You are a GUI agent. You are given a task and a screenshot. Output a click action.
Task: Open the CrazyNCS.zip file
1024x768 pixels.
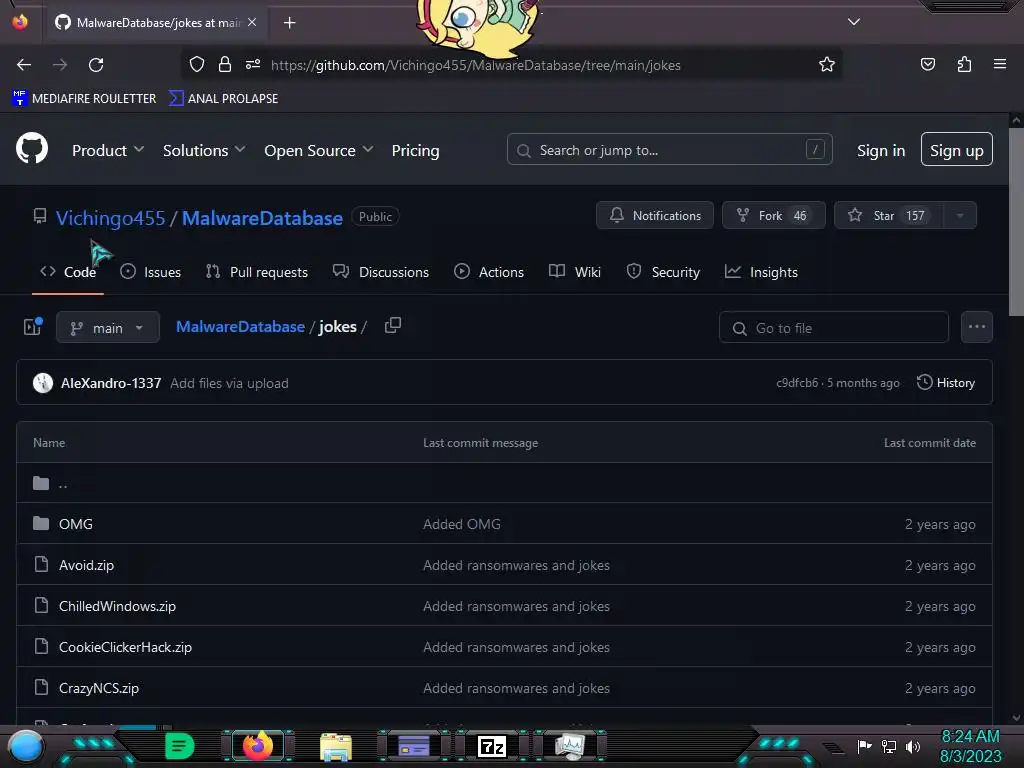pos(99,688)
